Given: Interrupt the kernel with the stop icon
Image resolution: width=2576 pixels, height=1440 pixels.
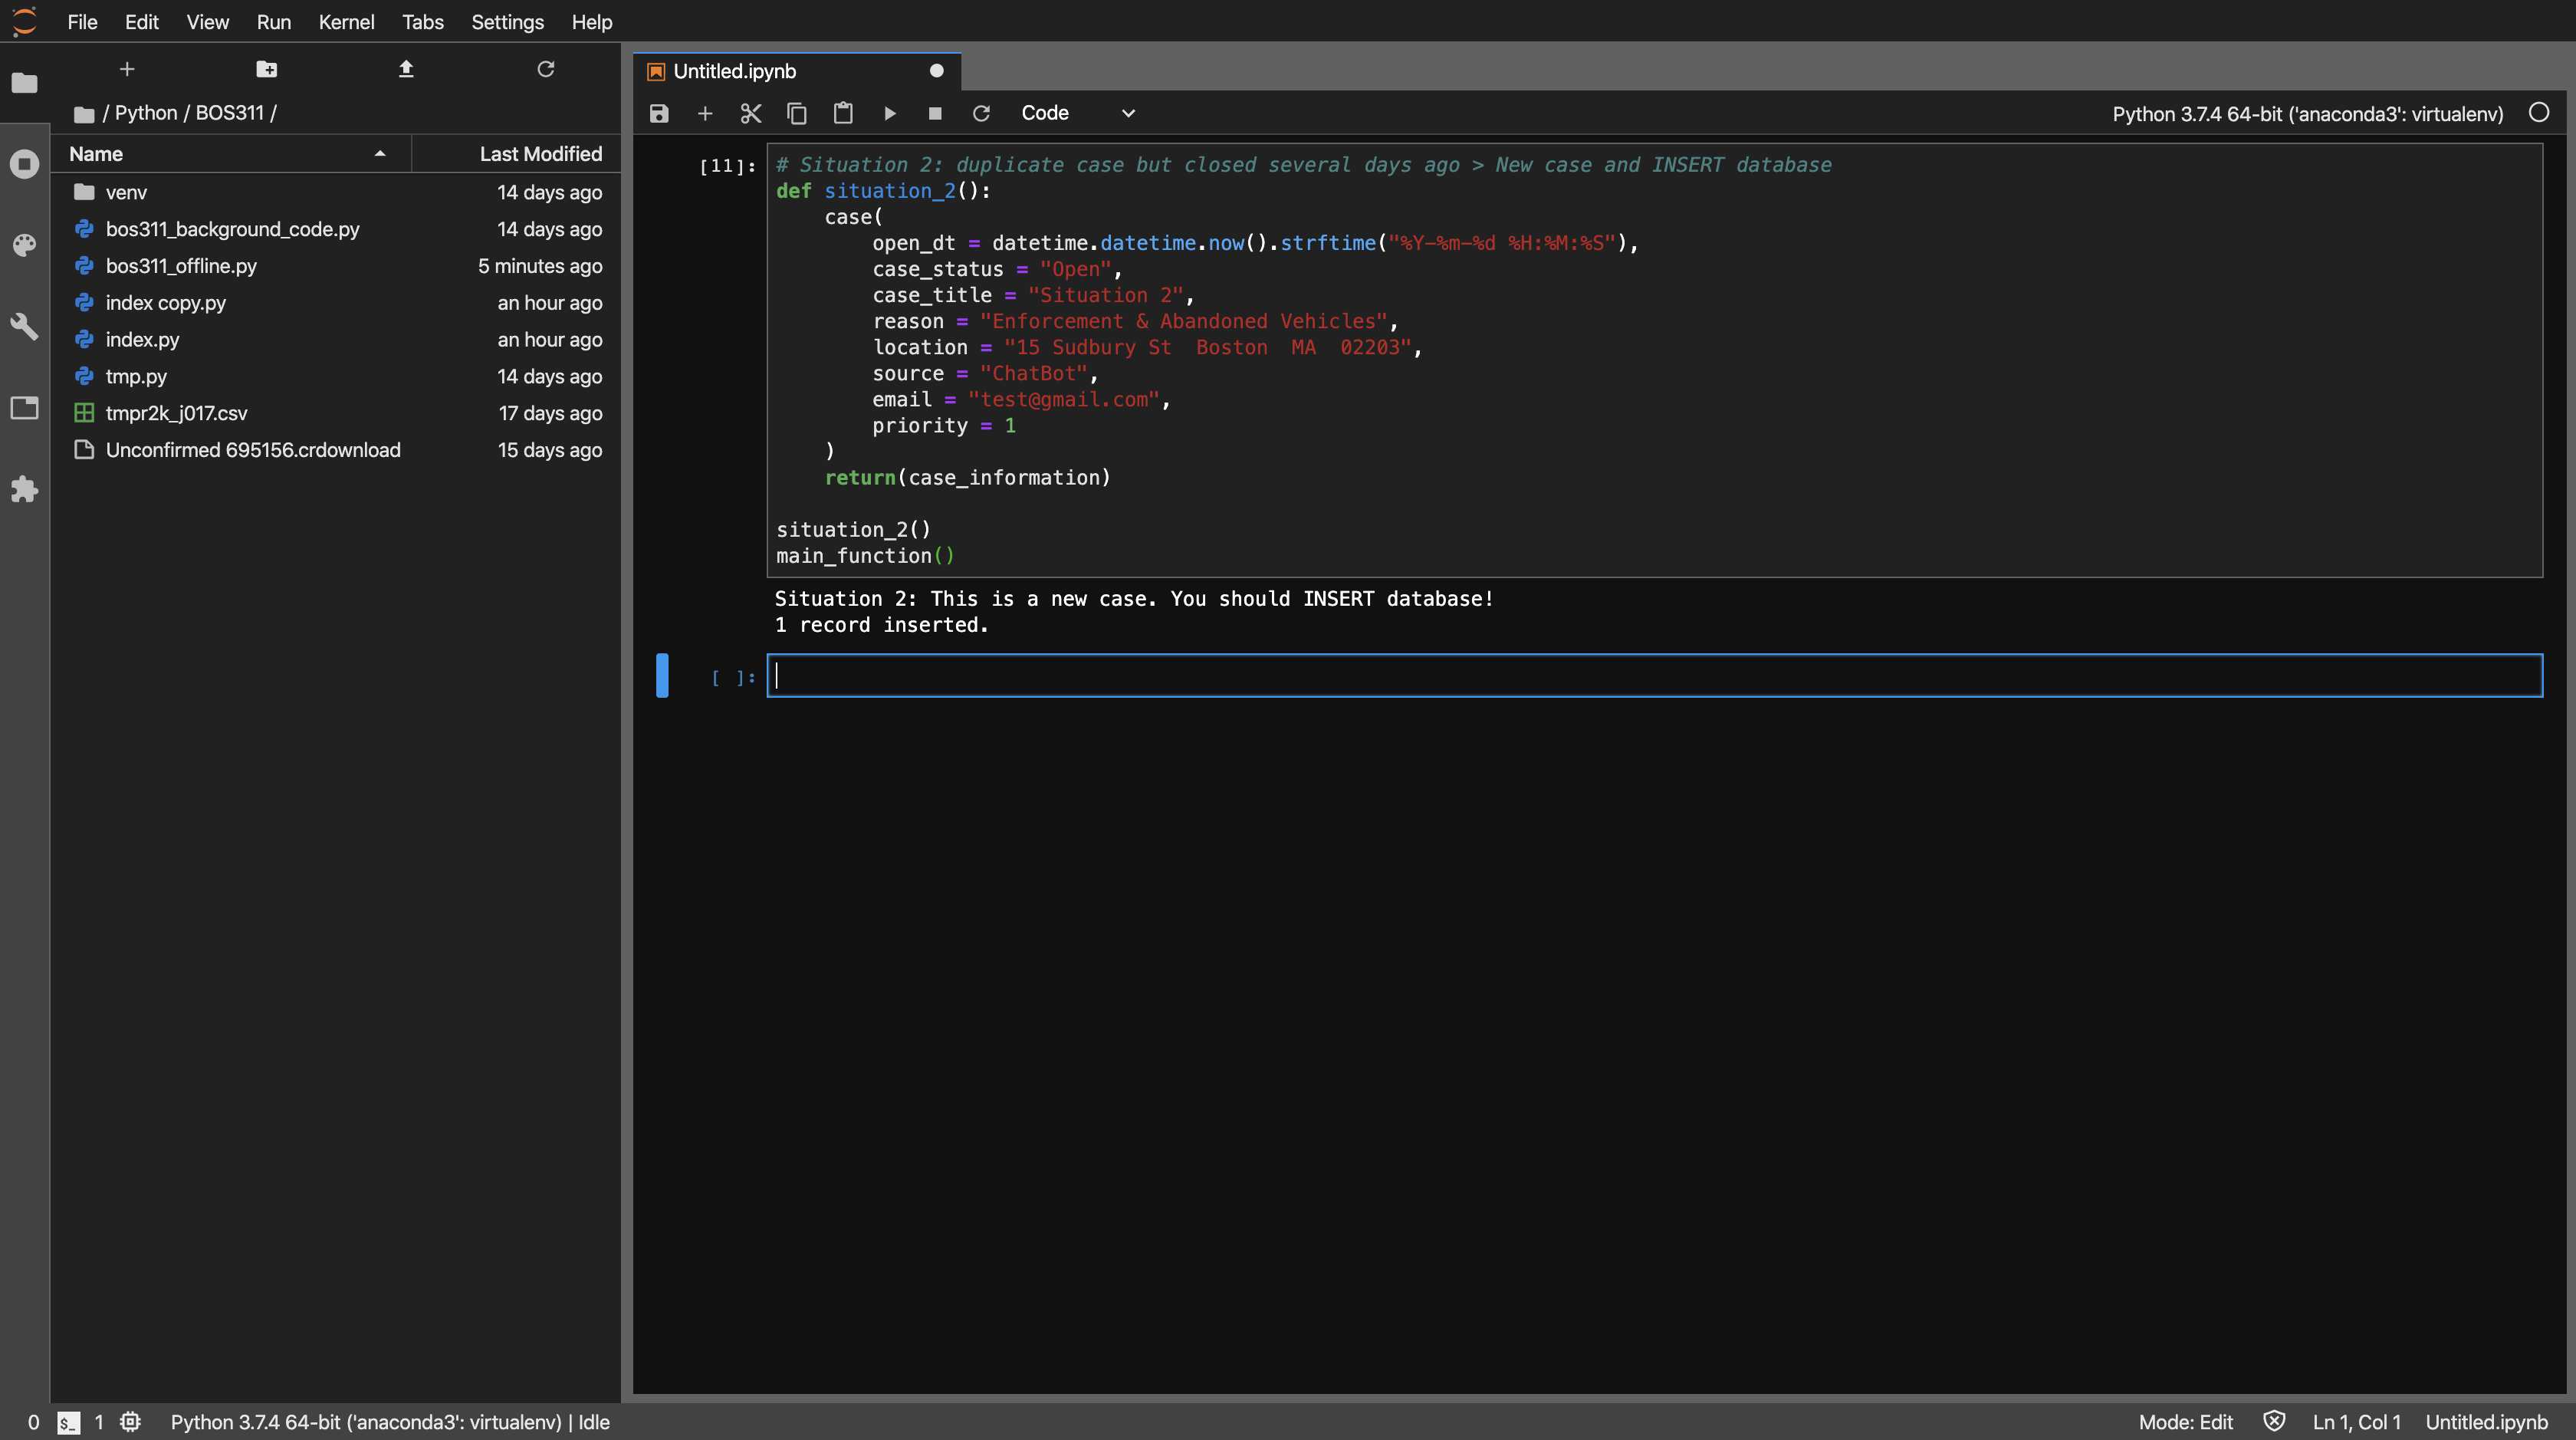Looking at the screenshot, I should coord(935,113).
